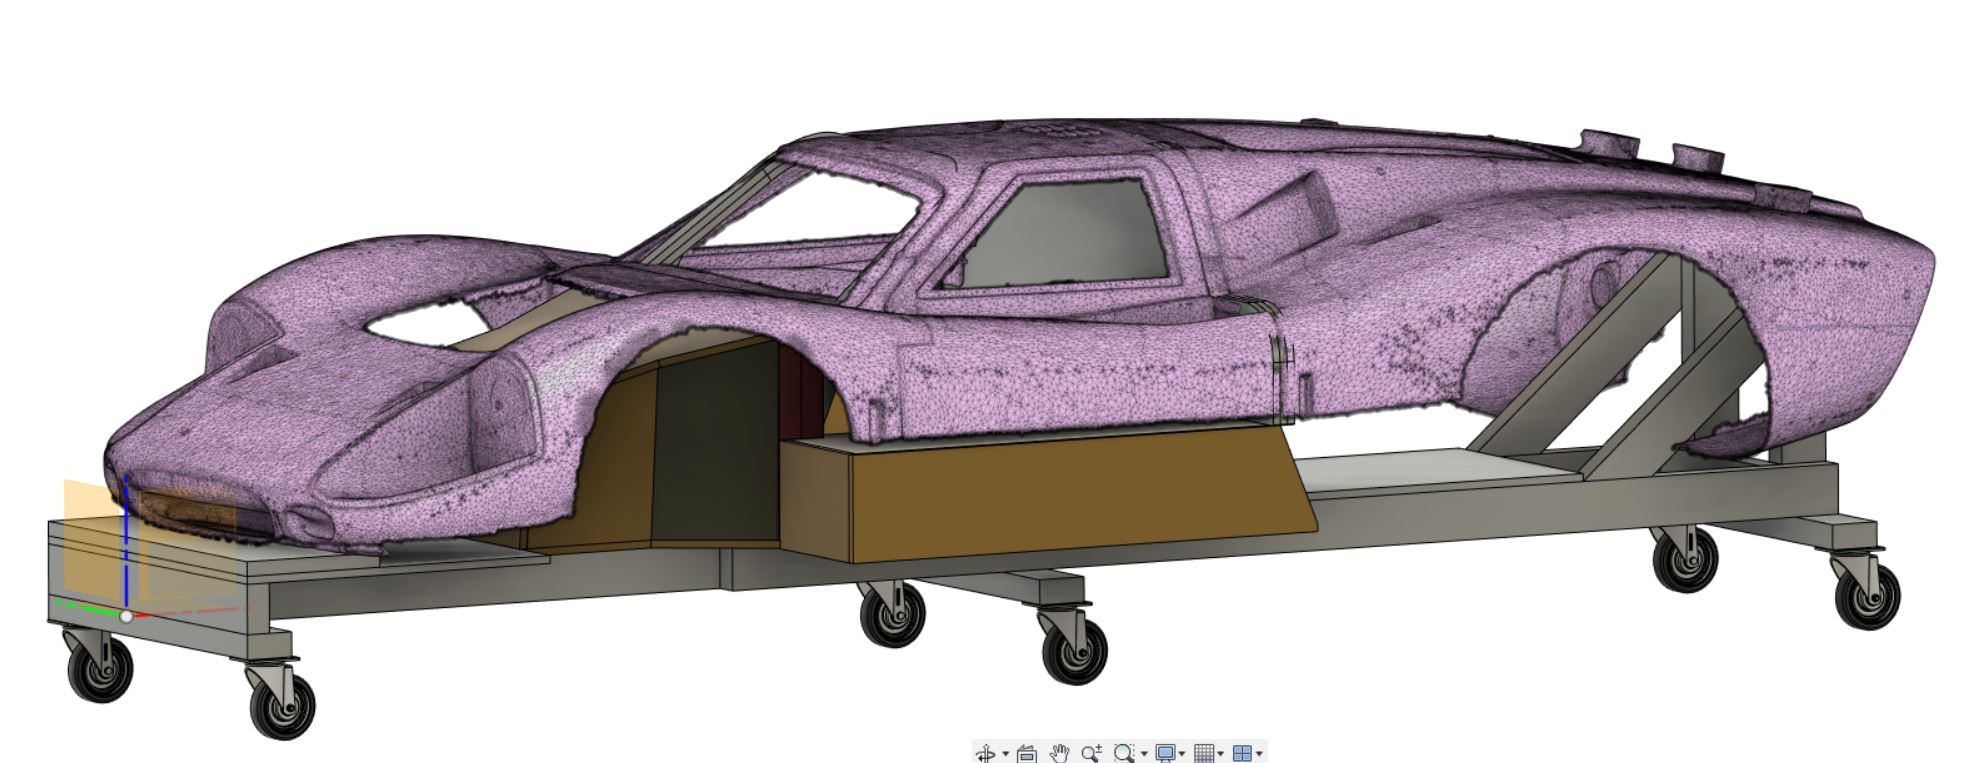1962x763 pixels.
Task: Activate the Zoom Window tool
Action: 1124,753
